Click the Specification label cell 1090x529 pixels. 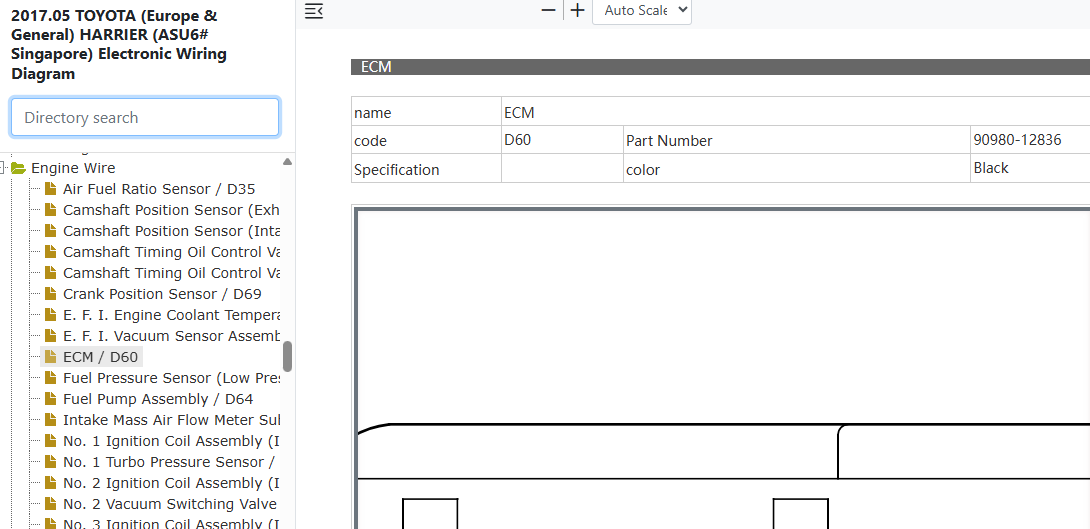pyautogui.click(x=426, y=169)
